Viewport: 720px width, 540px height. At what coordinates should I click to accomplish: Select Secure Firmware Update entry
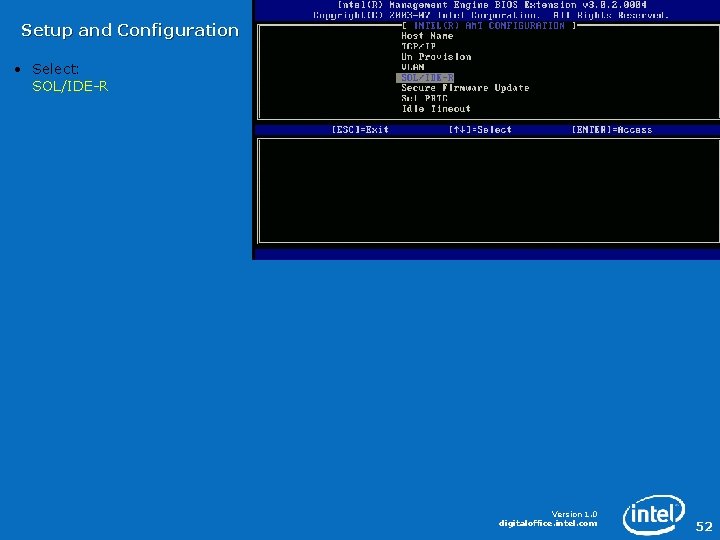(x=465, y=88)
